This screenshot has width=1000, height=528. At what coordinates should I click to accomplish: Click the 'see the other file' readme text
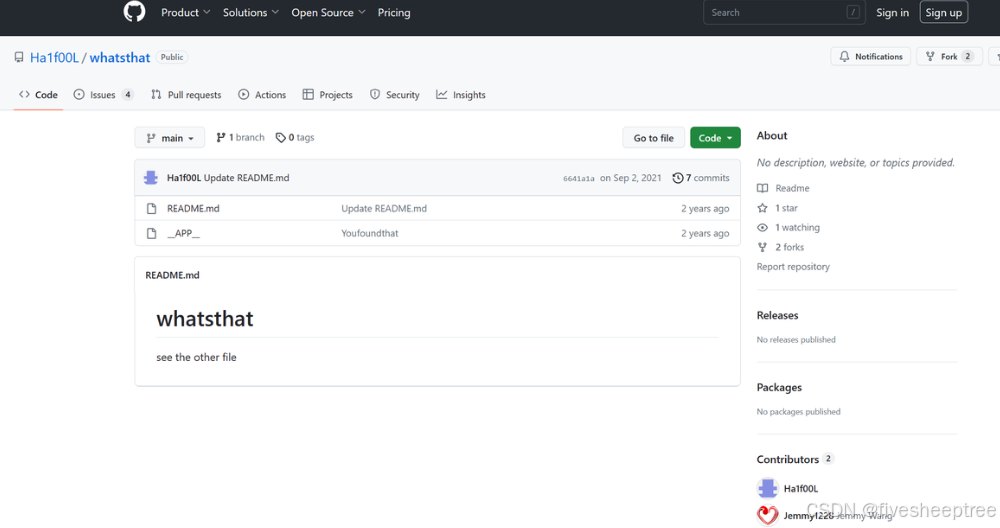coord(196,357)
